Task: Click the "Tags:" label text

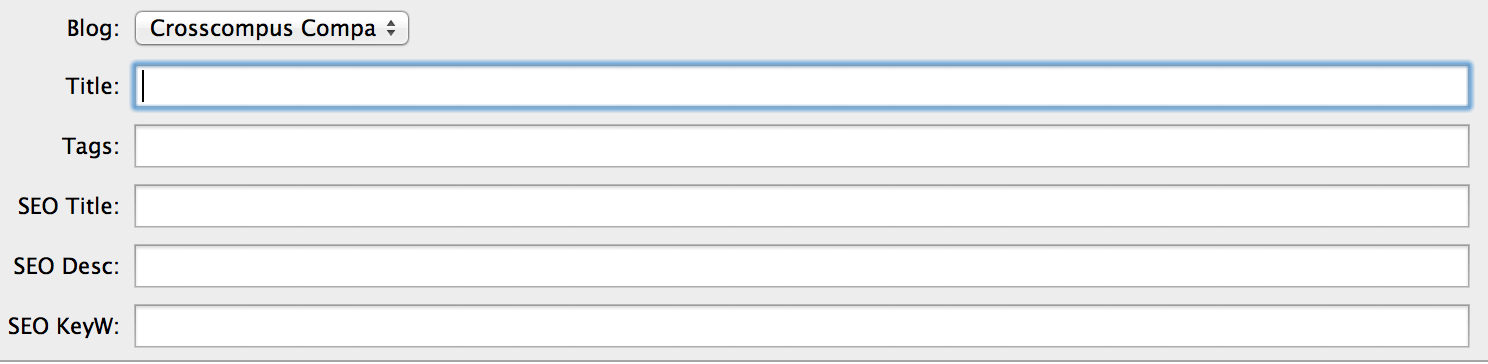Action: [x=91, y=147]
